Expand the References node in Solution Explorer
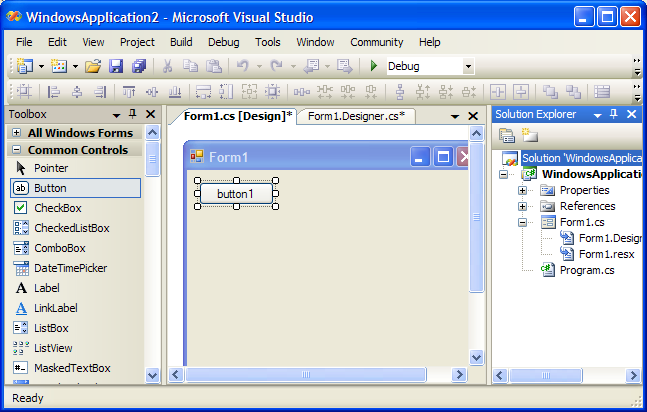The image size is (647, 412). 522,206
